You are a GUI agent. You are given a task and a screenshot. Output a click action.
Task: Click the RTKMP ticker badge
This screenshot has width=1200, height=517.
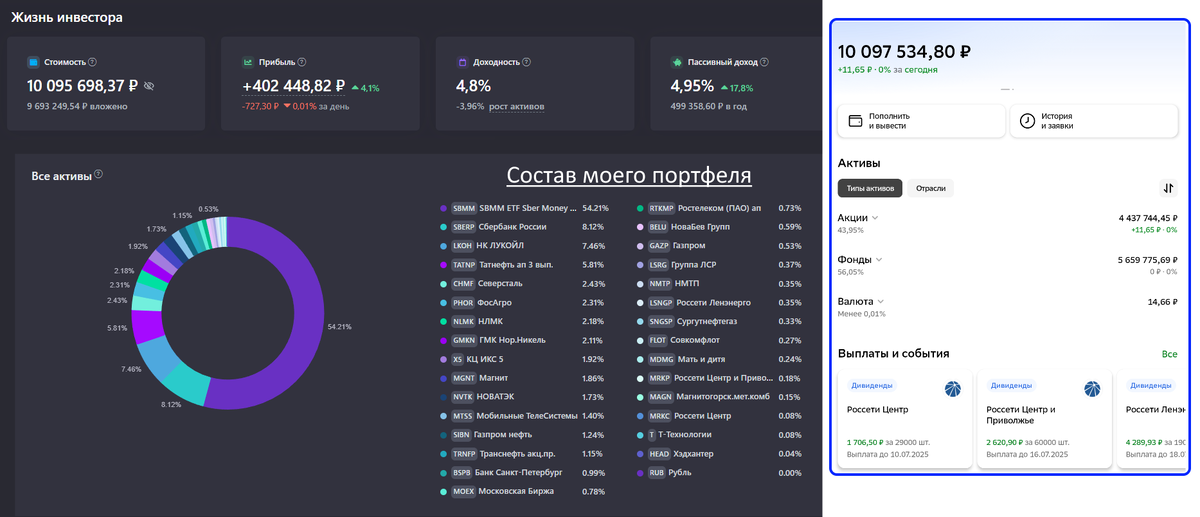[x=661, y=208]
